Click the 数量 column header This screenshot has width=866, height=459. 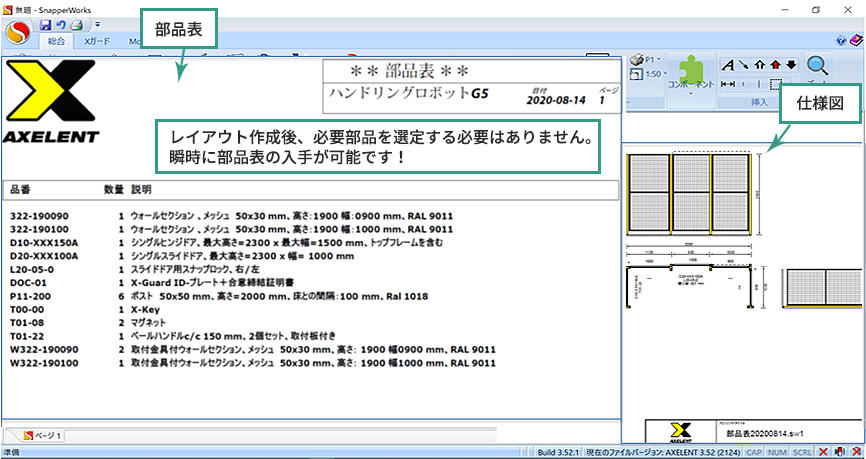(x=114, y=190)
